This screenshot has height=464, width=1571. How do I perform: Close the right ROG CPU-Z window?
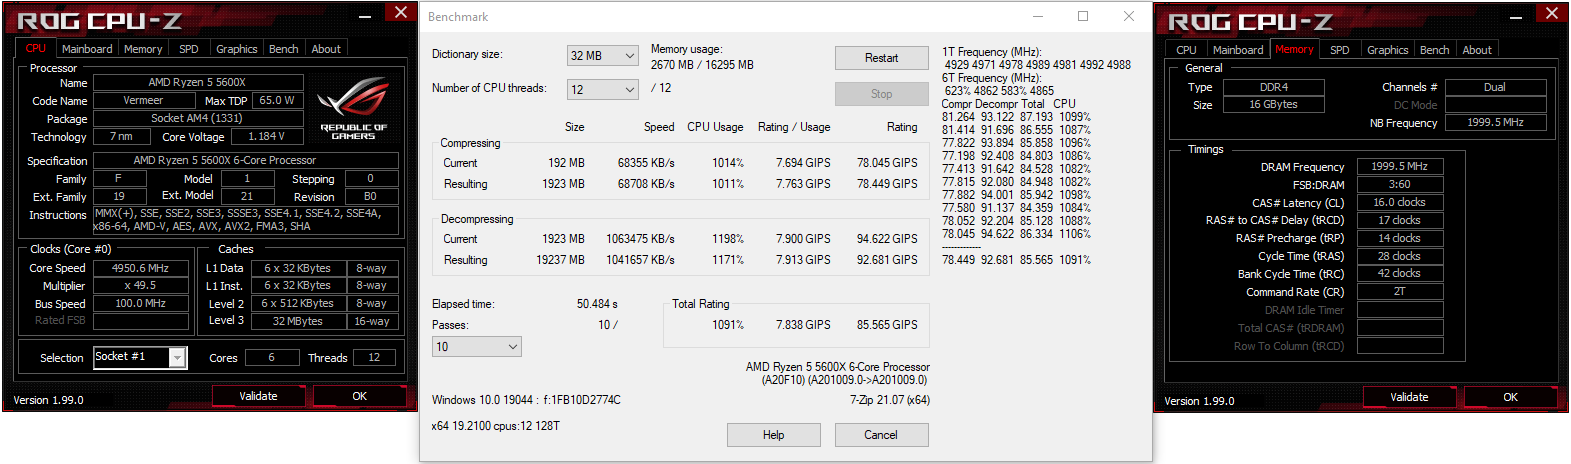pyautogui.click(x=1552, y=13)
